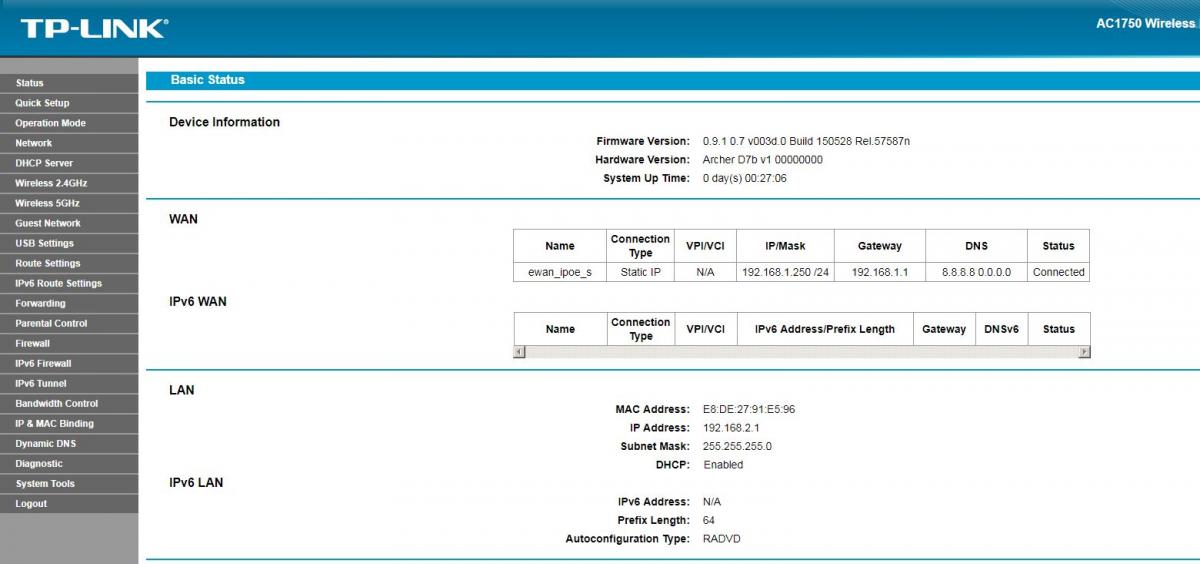Open Quick Setup in the sidebar
This screenshot has height=564, width=1200.
pyautogui.click(x=69, y=103)
